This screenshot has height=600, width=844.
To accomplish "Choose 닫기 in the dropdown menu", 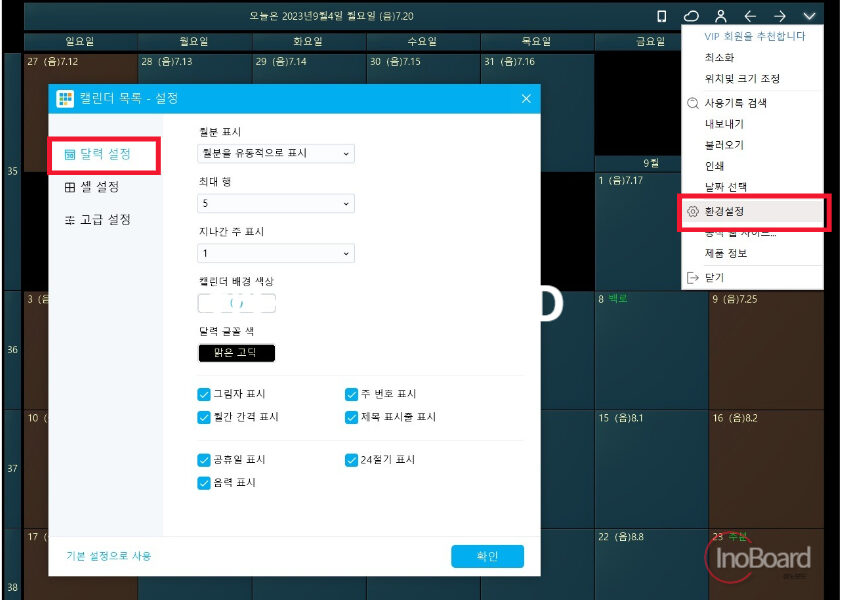I will (x=714, y=278).
